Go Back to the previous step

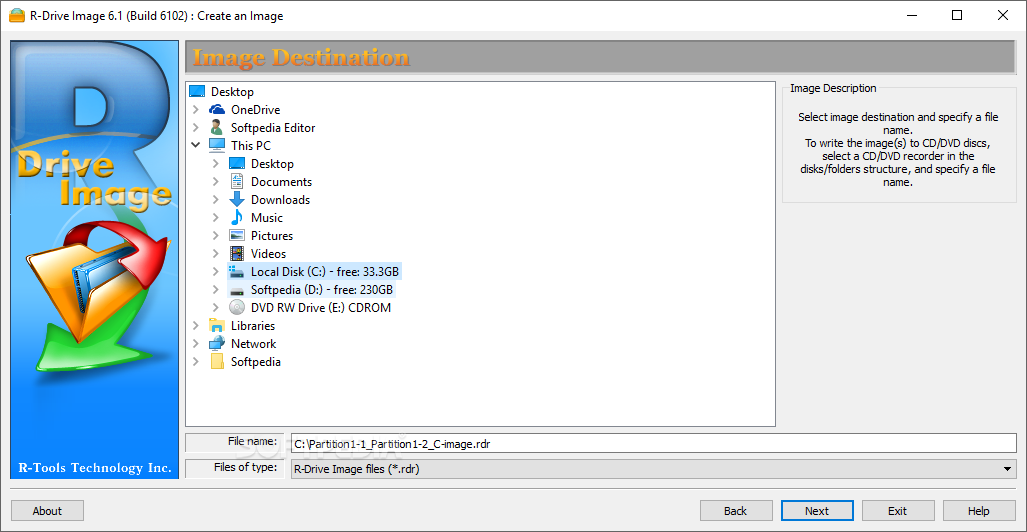736,511
